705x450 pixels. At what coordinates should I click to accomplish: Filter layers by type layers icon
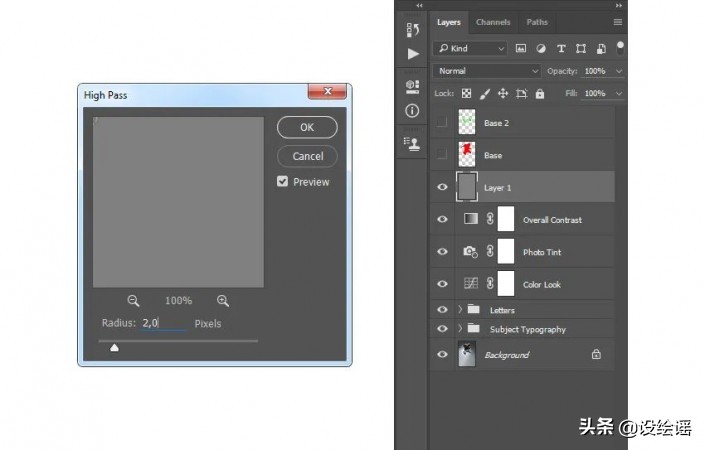[561, 49]
